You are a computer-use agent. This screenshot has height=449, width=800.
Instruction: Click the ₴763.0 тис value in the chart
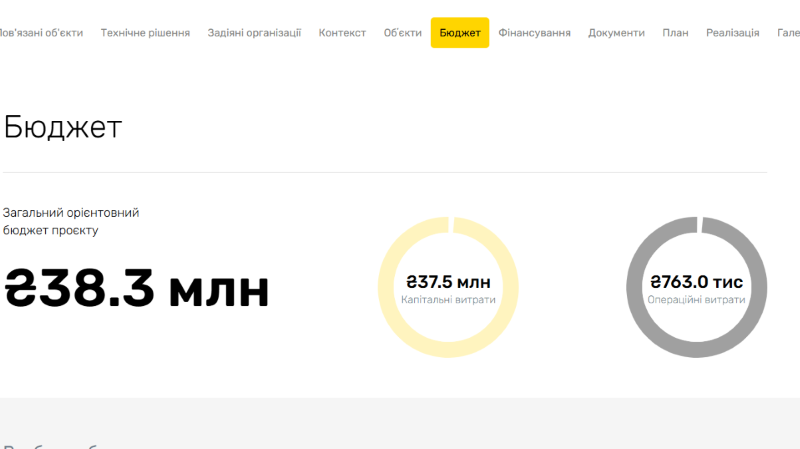pyautogui.click(x=697, y=282)
